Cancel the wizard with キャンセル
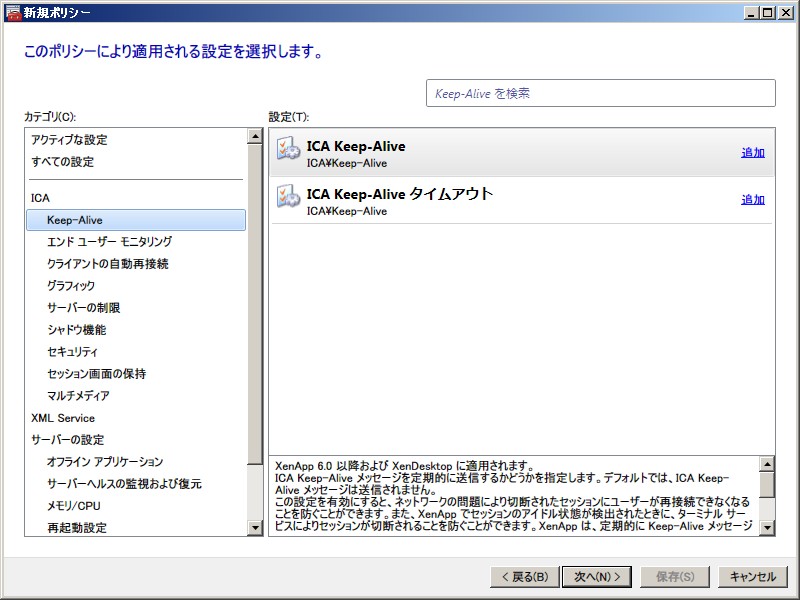 [752, 577]
